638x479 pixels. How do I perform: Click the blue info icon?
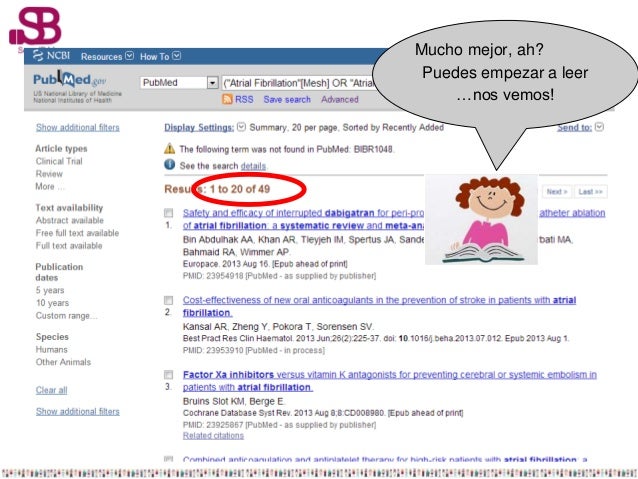point(169,165)
